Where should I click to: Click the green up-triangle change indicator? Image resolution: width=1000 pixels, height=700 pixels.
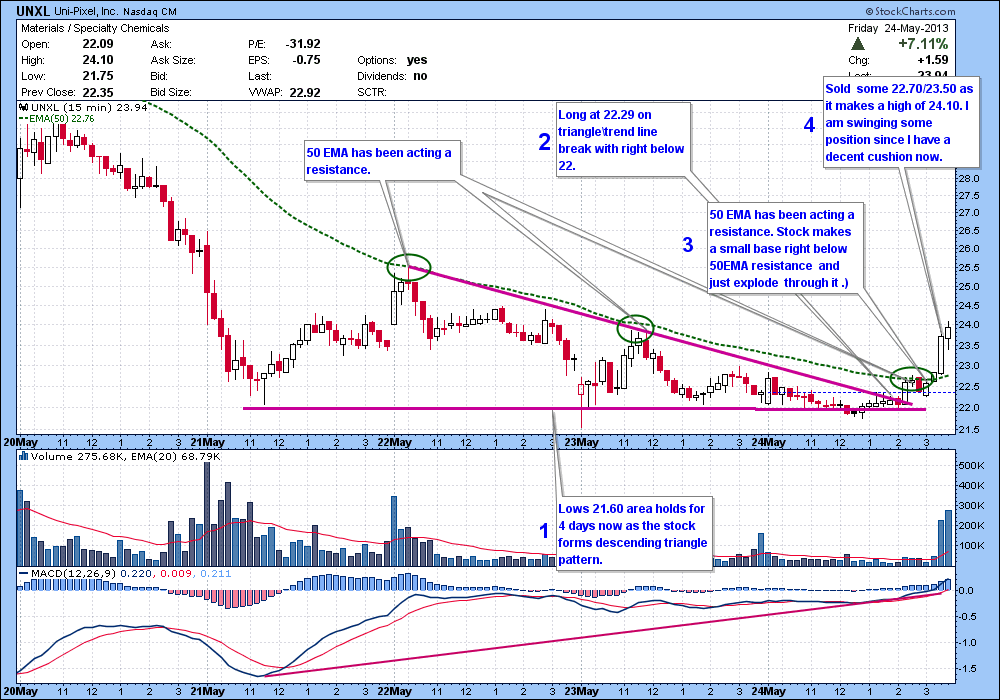[858, 44]
